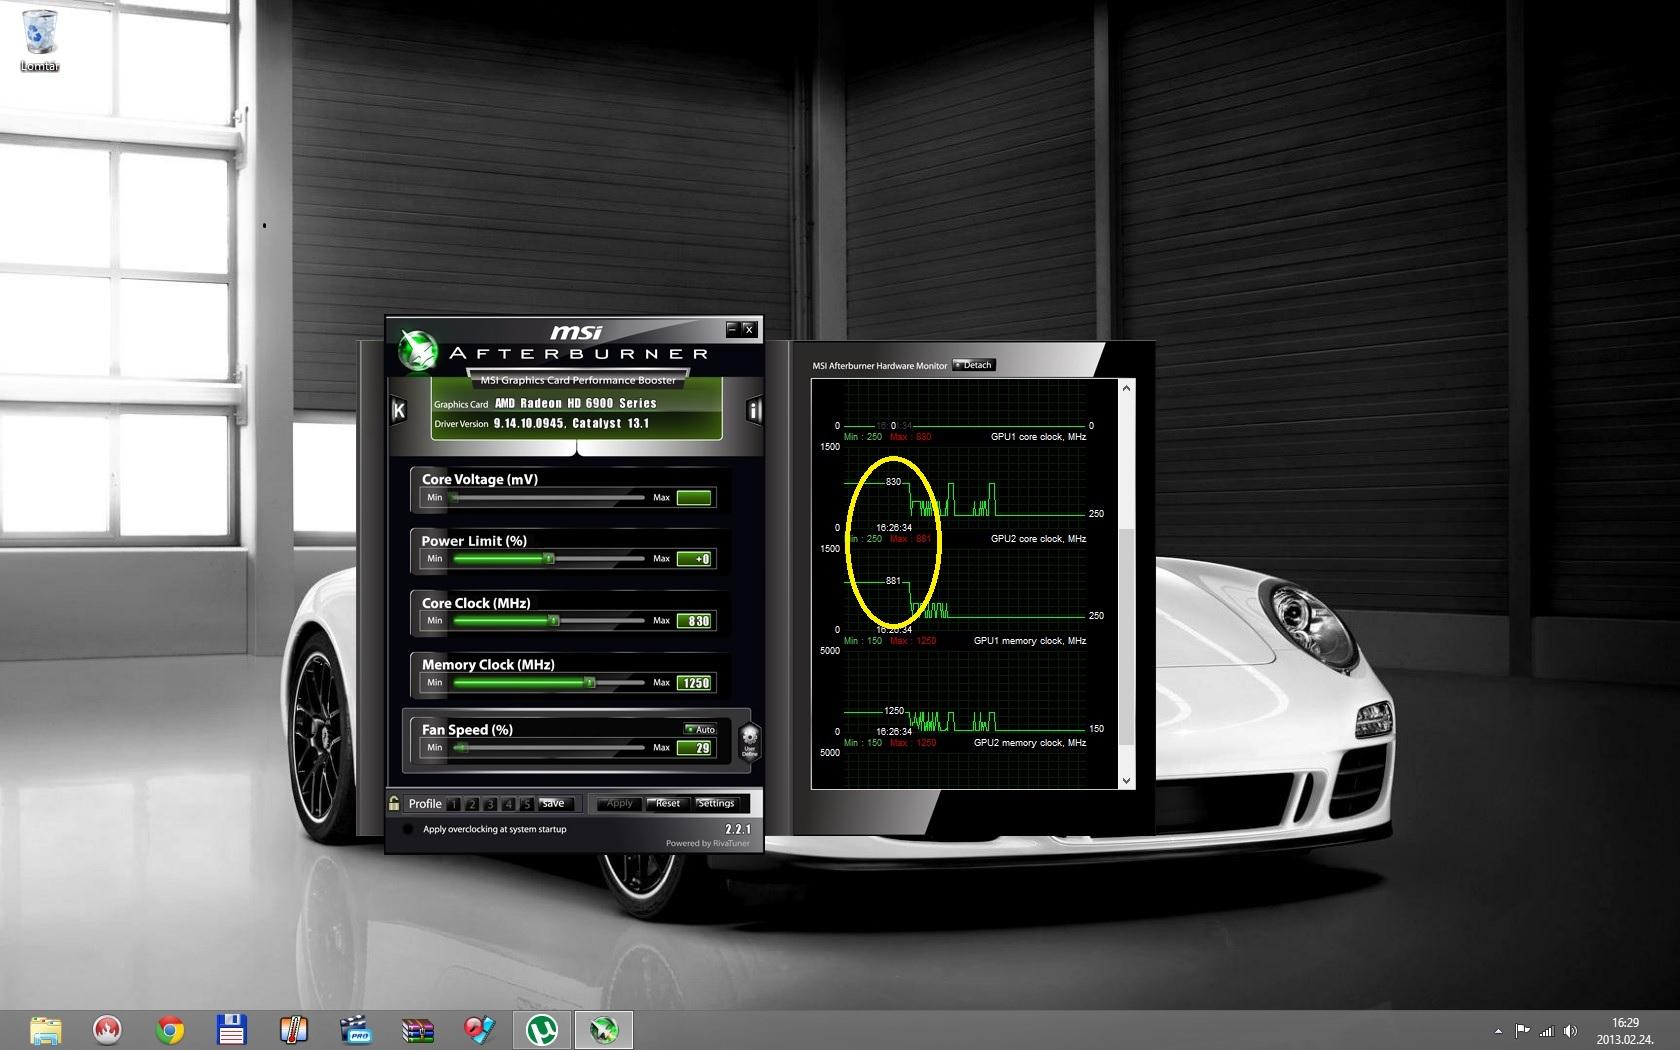The image size is (1680, 1050).
Task: Click the Detach hardware monitor button
Action: (x=974, y=365)
